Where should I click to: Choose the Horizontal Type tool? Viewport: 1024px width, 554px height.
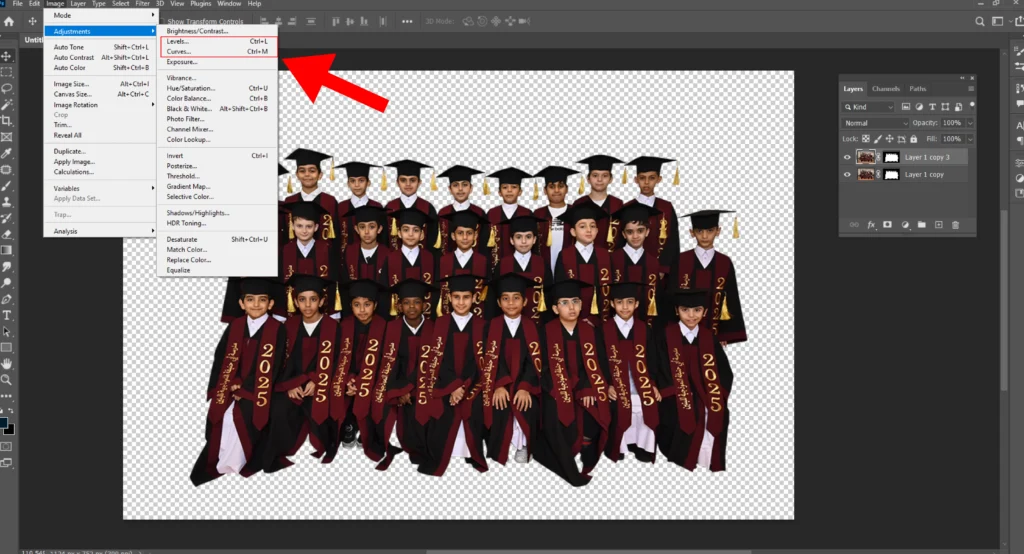pos(7,315)
